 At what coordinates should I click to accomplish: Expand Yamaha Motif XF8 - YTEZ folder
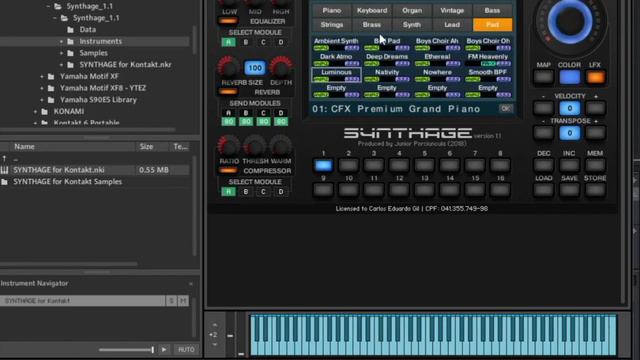[42, 88]
